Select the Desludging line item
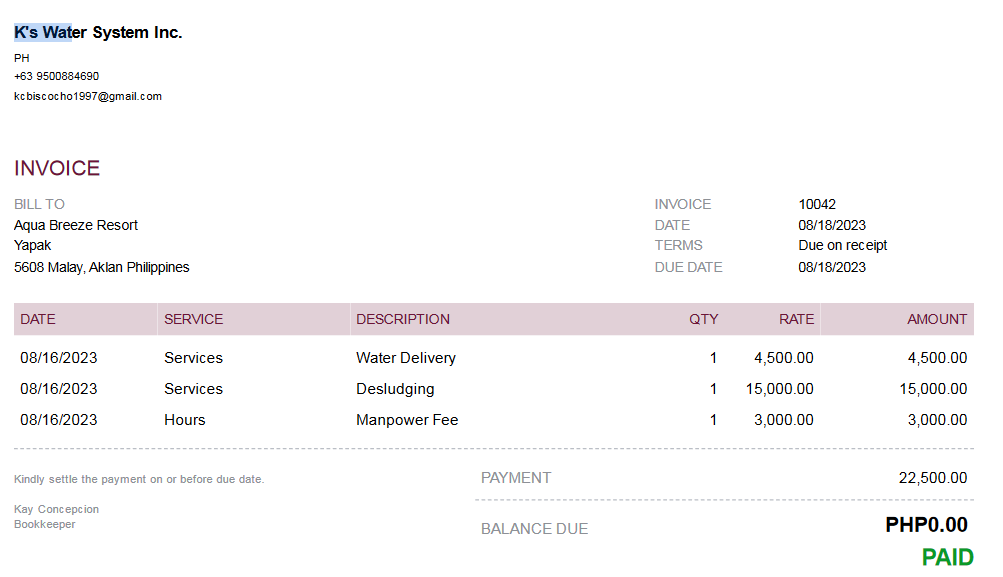The height and width of the screenshot is (577, 1003). [395, 389]
